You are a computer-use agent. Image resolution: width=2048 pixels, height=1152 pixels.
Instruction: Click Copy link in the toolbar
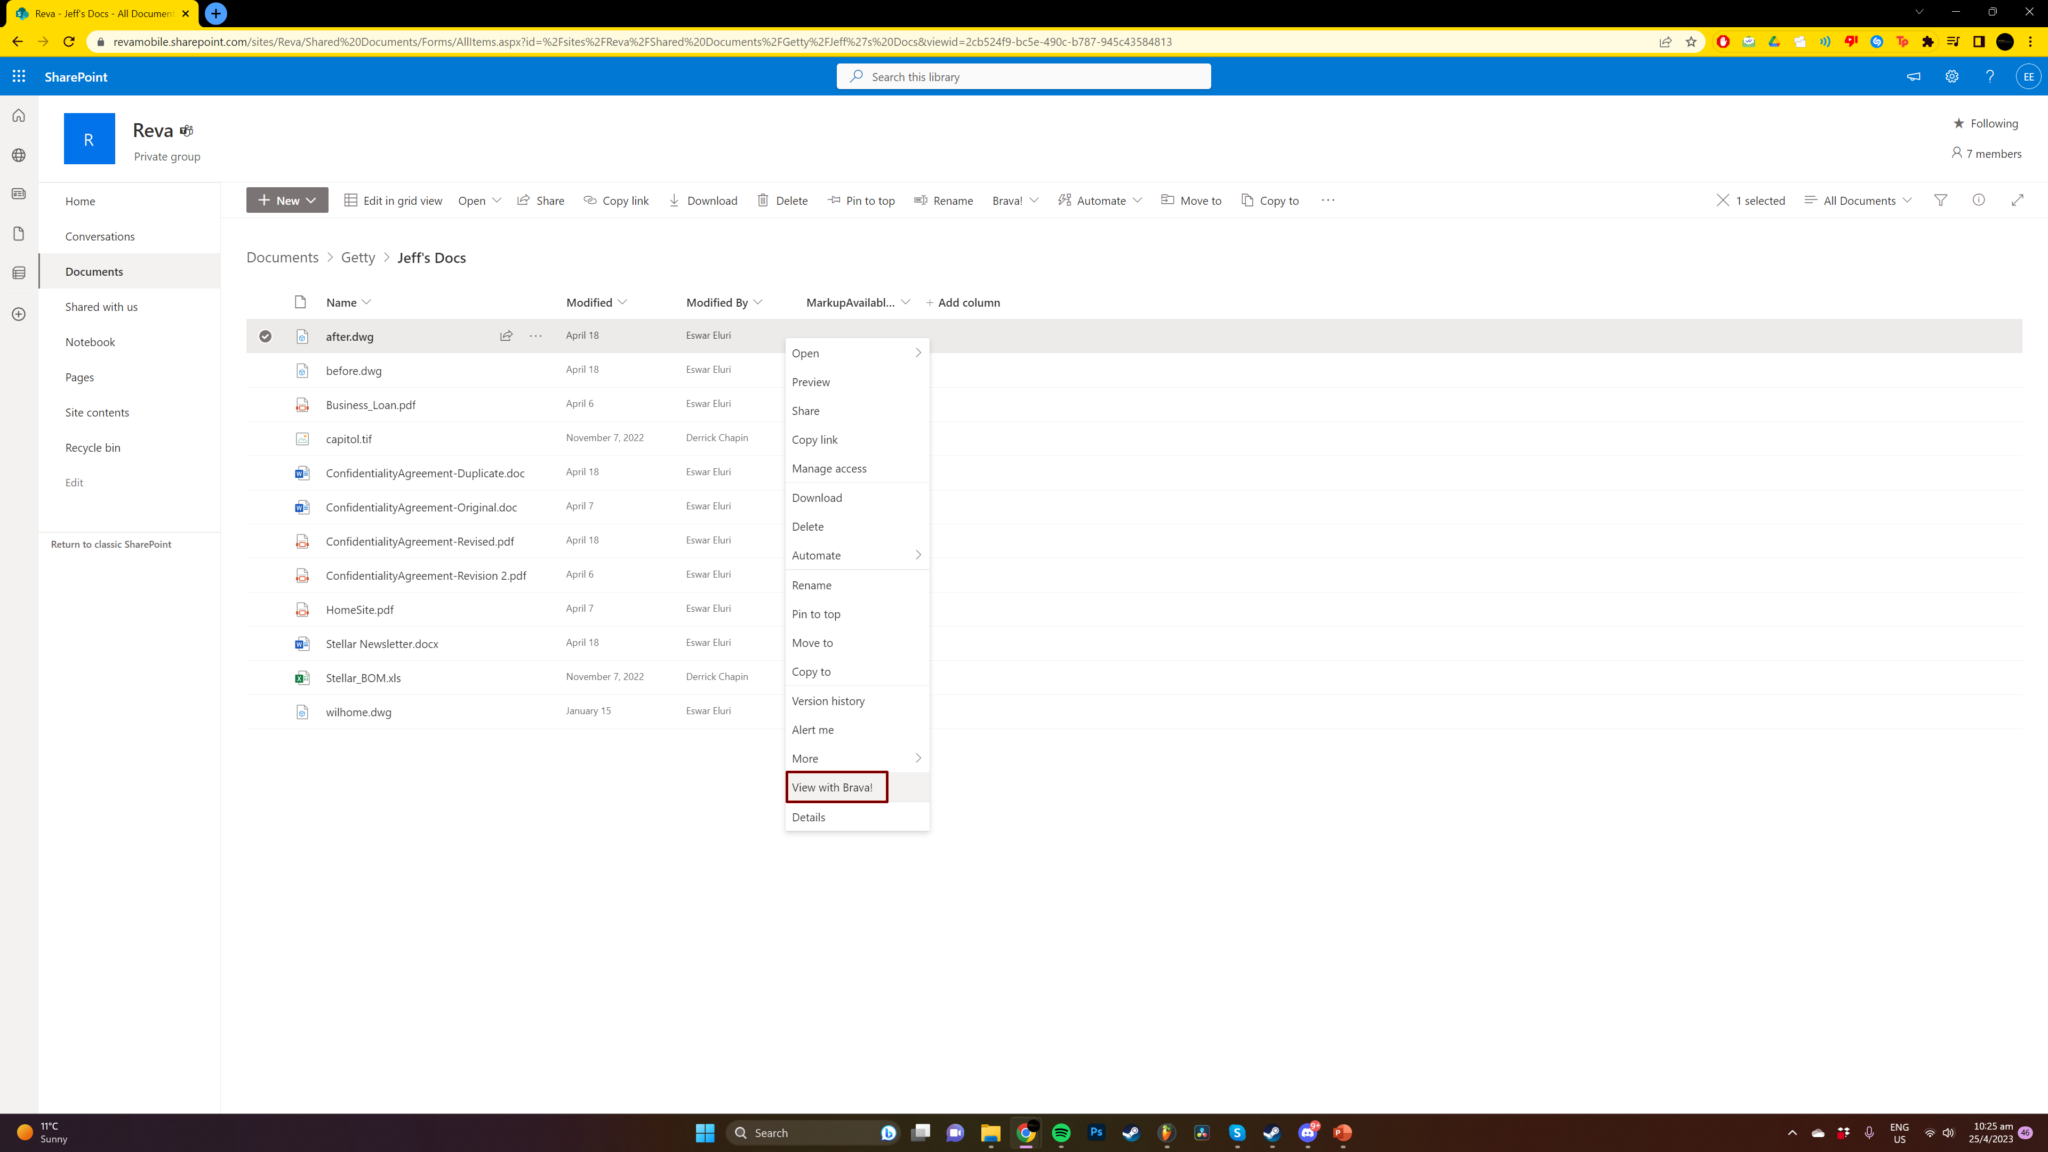[616, 200]
